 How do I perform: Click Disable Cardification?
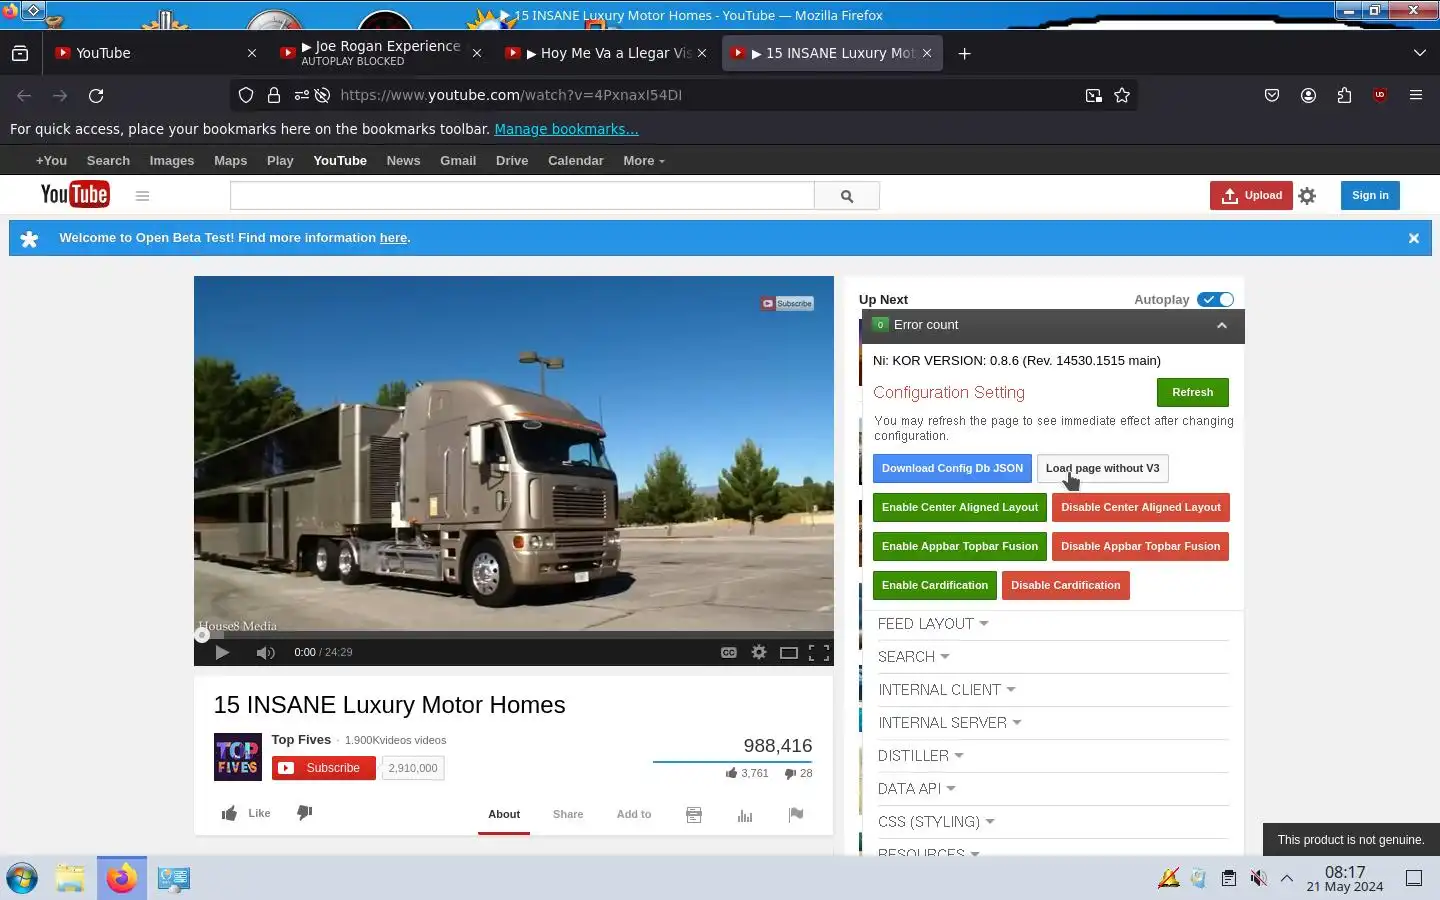1066,586
